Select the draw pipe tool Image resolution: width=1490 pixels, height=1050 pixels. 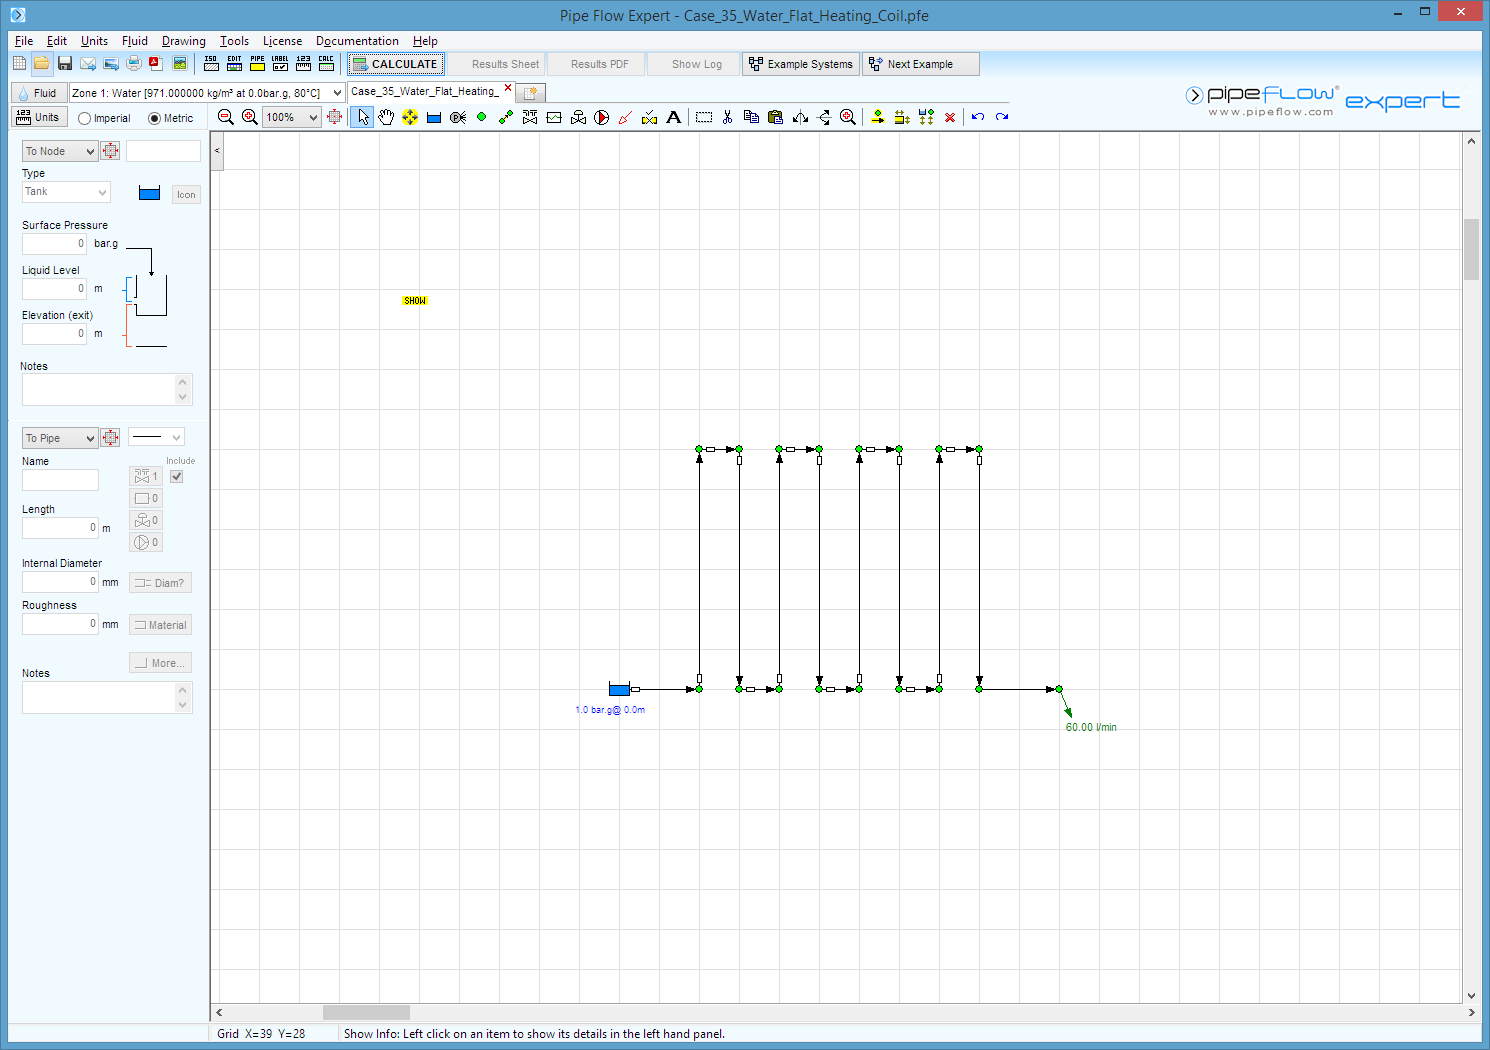point(506,117)
